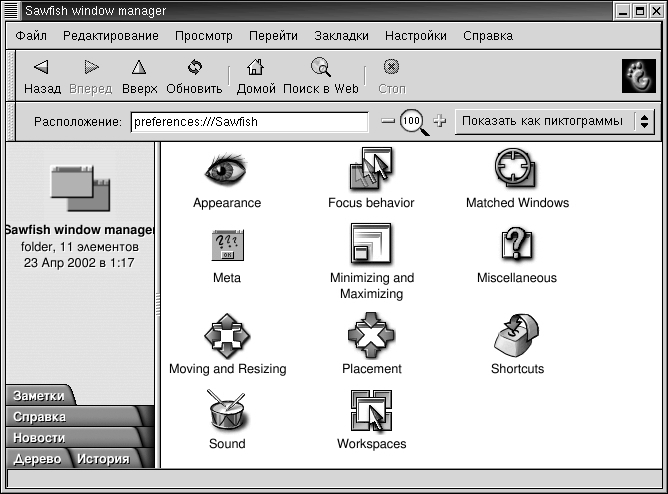Open the Закладки bookmarks menu
Image resolution: width=668 pixels, height=494 pixels.
click(x=341, y=35)
